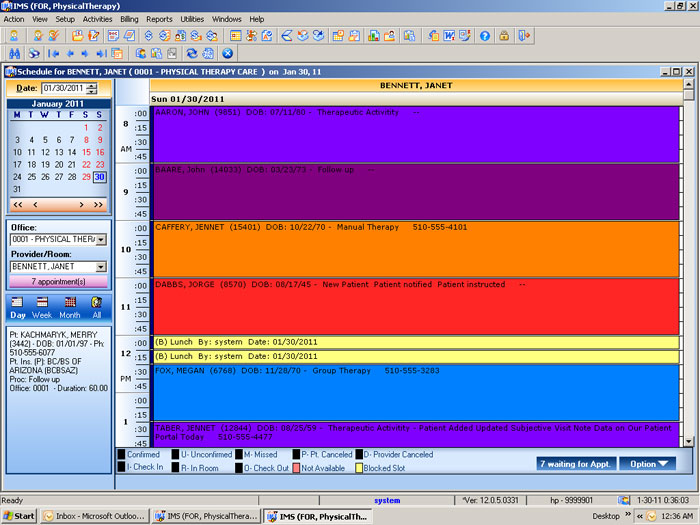Screen dimensions: 700x525
Task: Click the black Confirmed legend swatch
Action: (121, 454)
